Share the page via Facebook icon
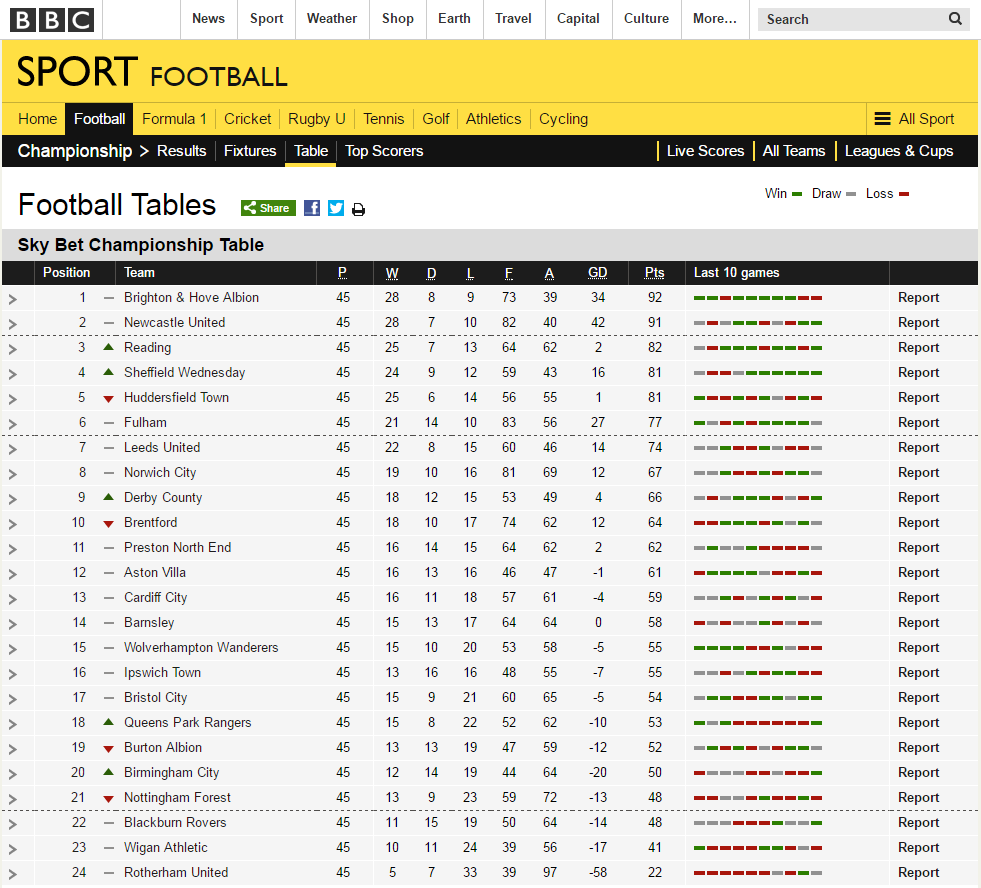This screenshot has width=981, height=888. [312, 208]
